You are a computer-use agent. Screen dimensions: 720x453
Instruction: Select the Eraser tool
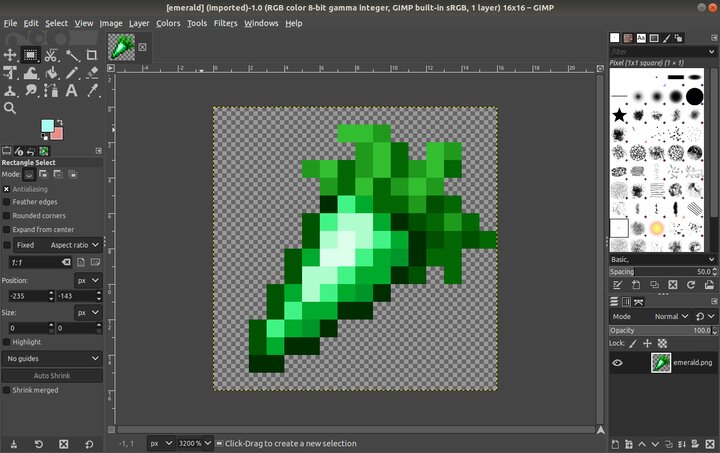point(92,73)
